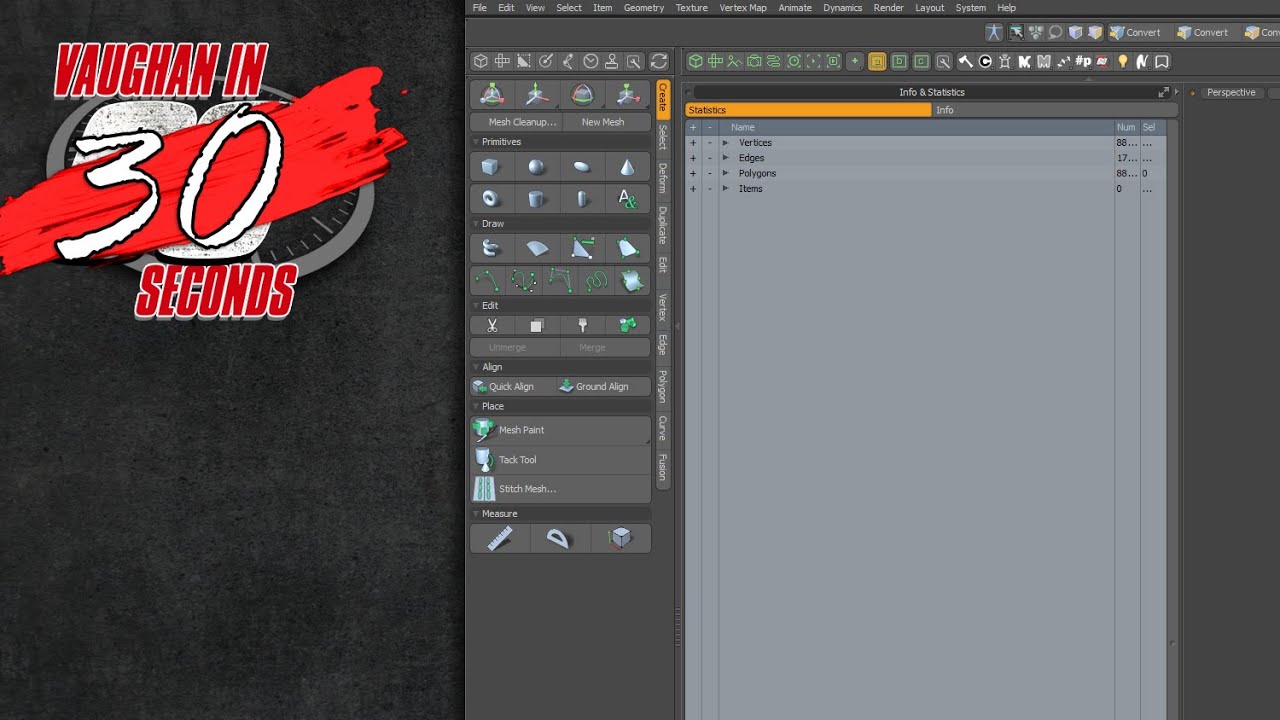Collapse the Edit section
Viewport: 1280px width, 720px height.
(x=476, y=306)
